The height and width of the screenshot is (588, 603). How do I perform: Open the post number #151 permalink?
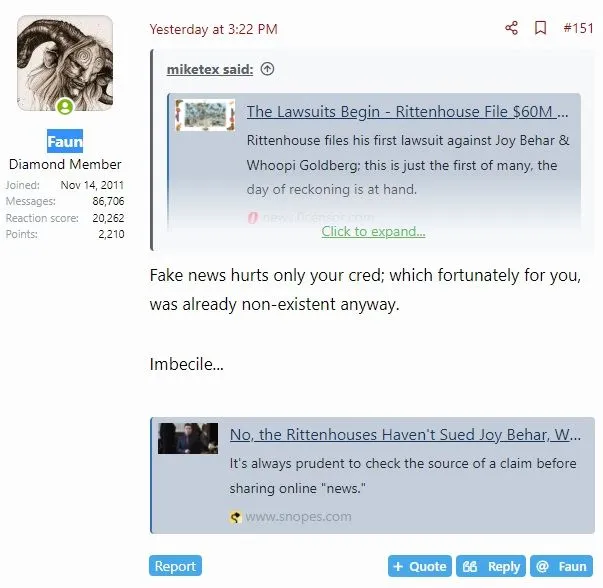(578, 28)
